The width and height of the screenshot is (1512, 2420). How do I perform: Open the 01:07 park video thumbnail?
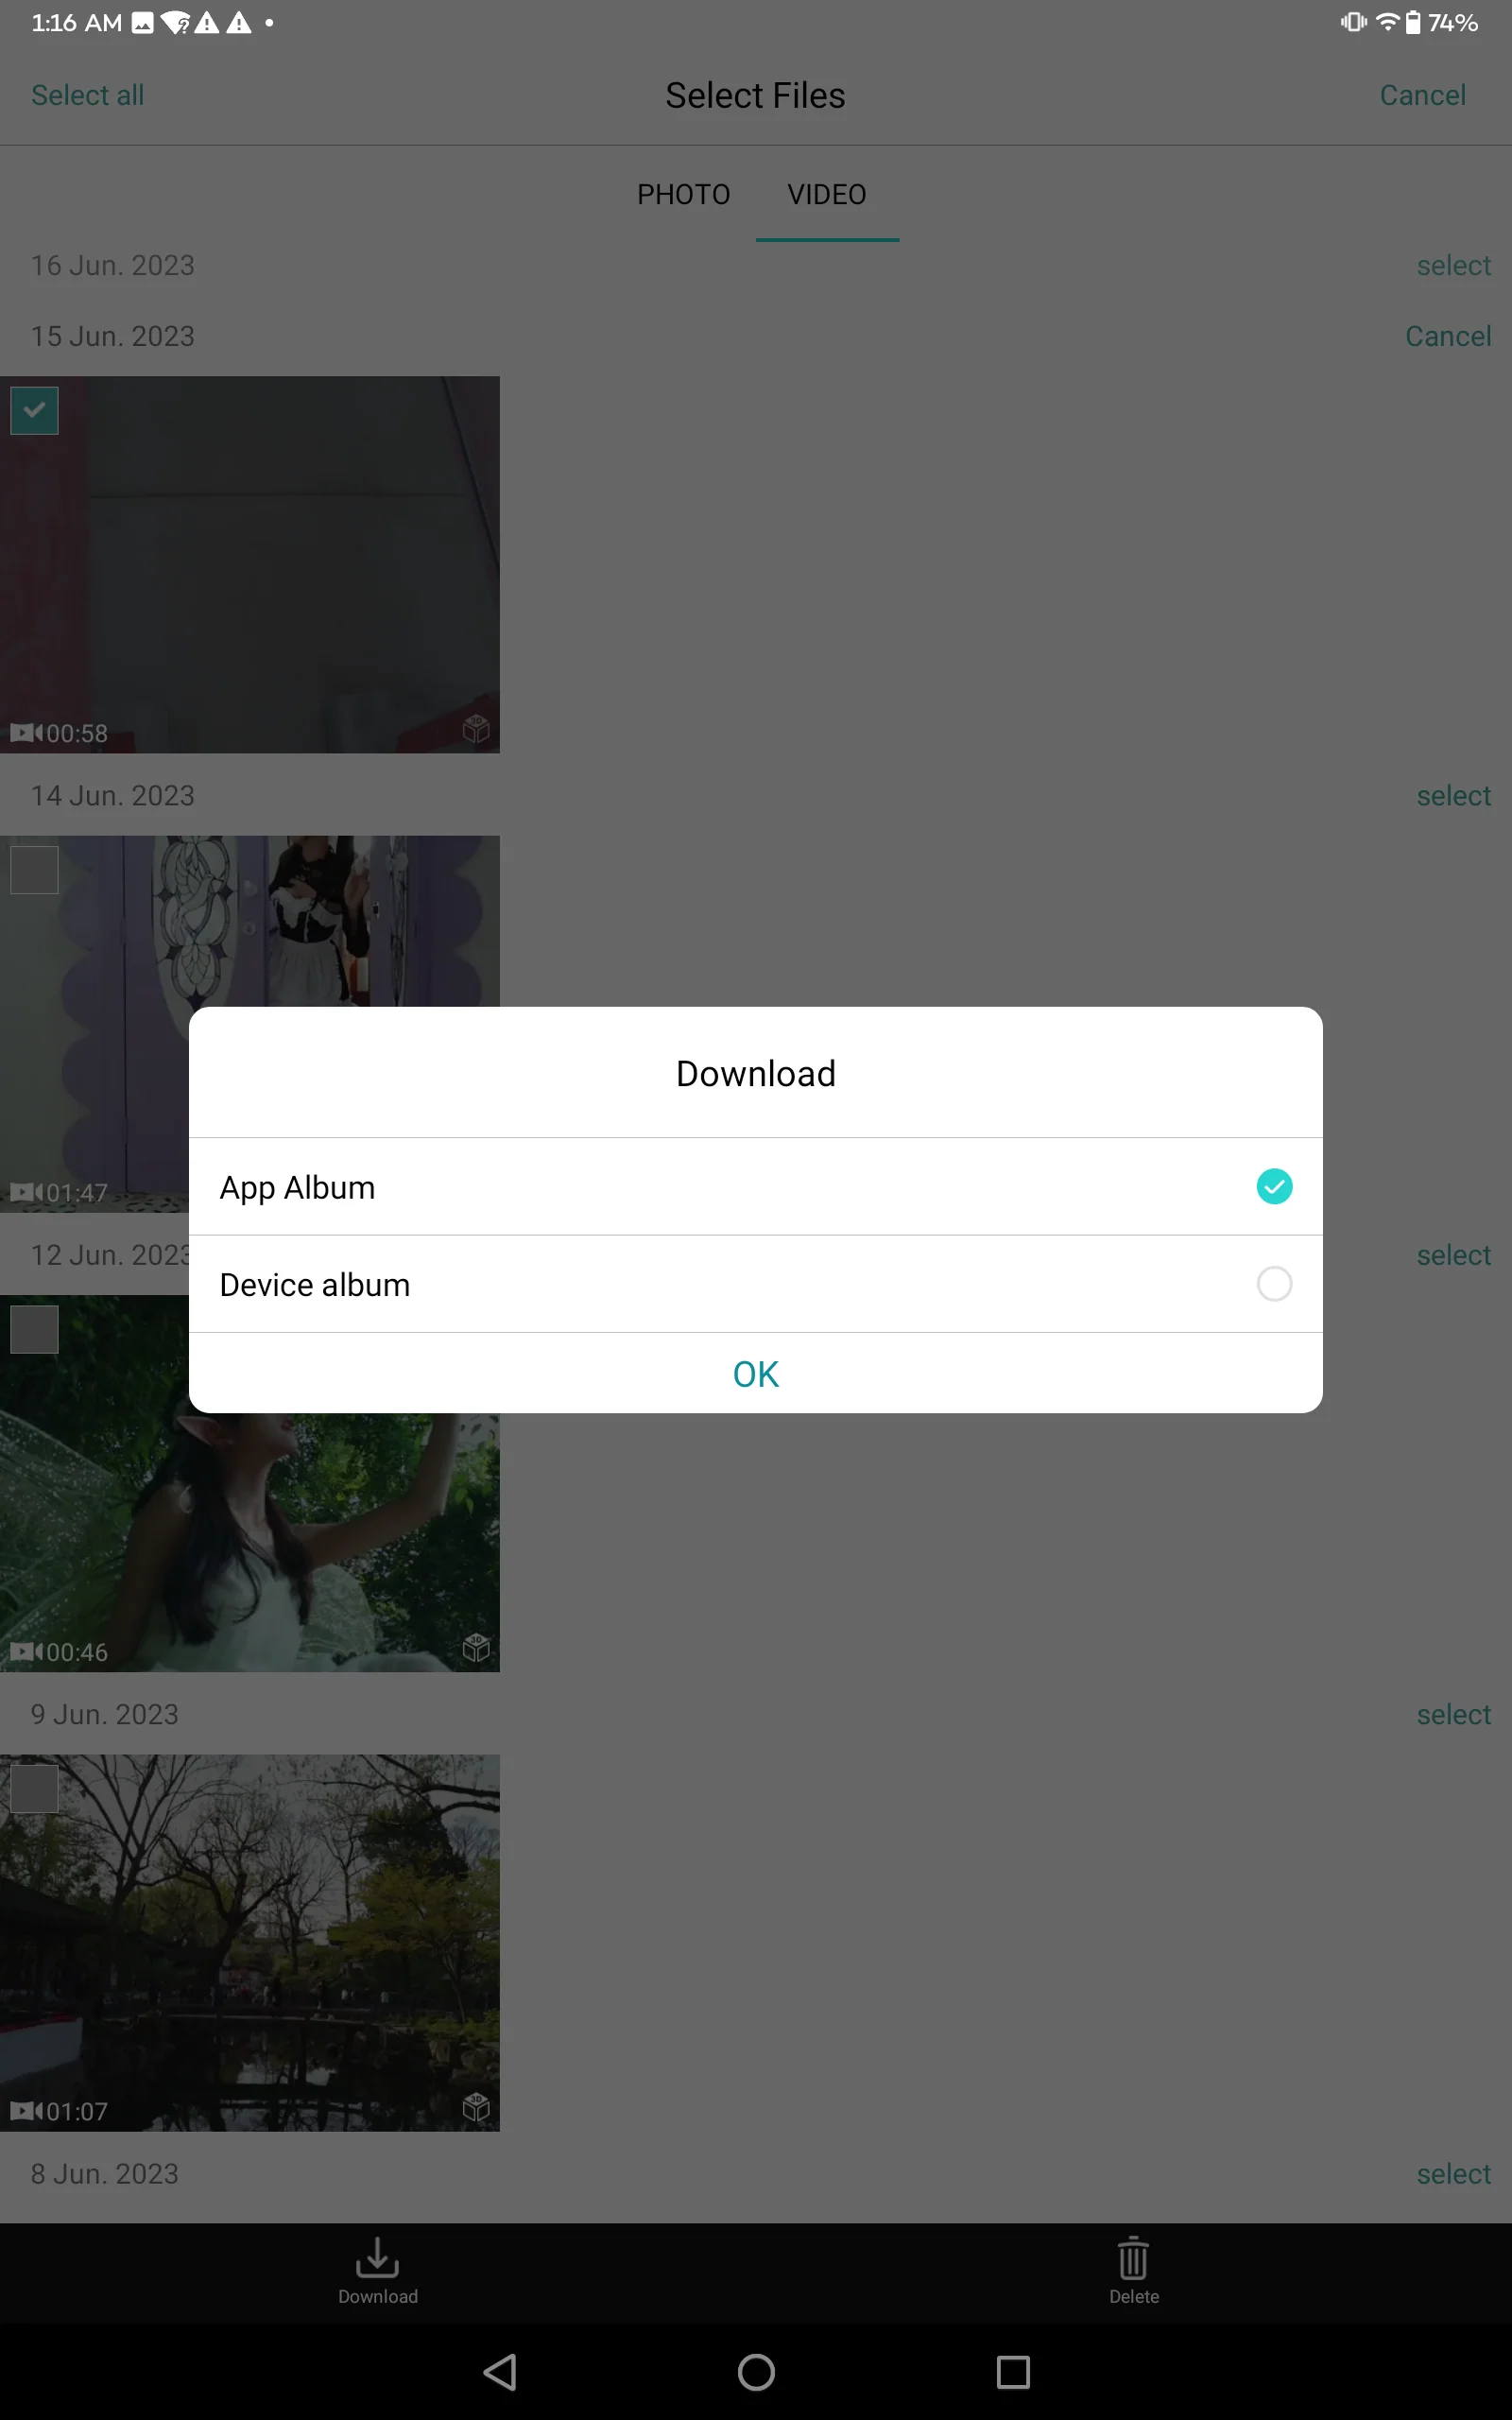click(250, 1943)
